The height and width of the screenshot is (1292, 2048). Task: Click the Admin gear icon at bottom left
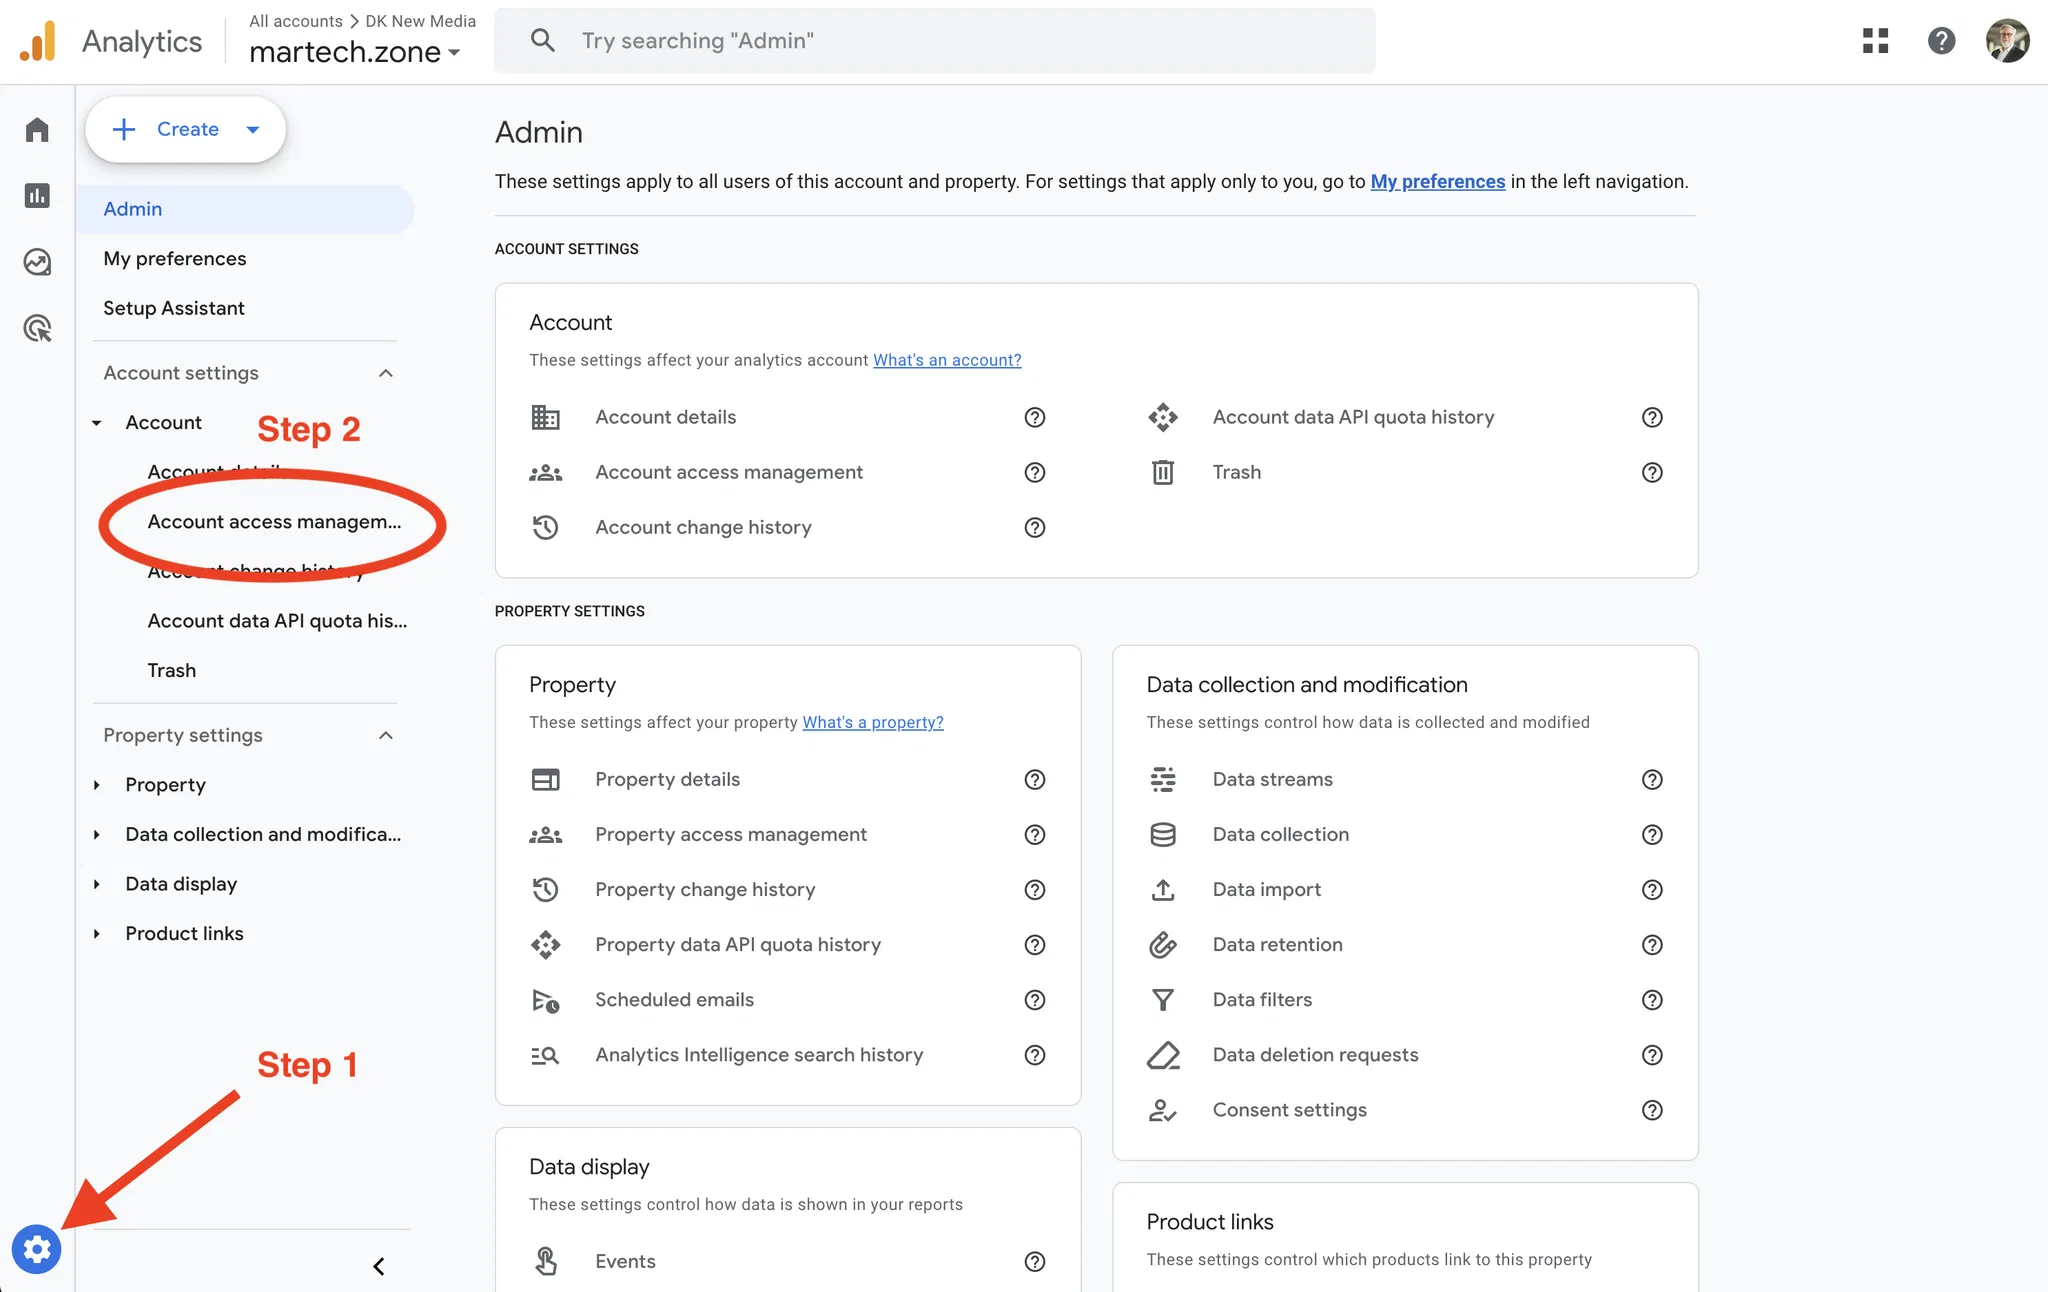point(37,1249)
